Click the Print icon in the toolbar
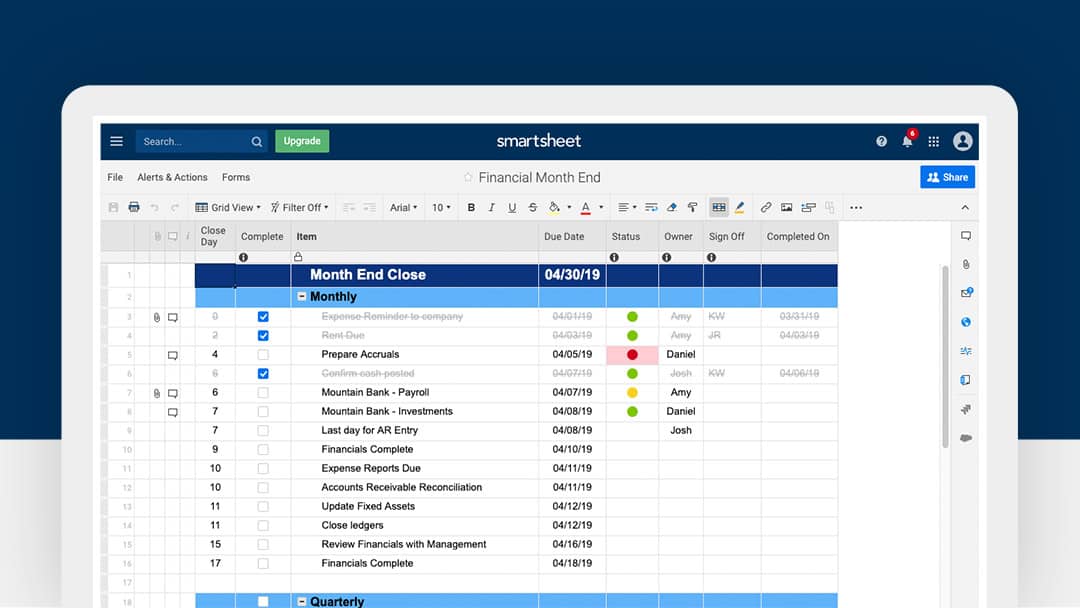This screenshot has height=608, width=1080. tap(133, 207)
